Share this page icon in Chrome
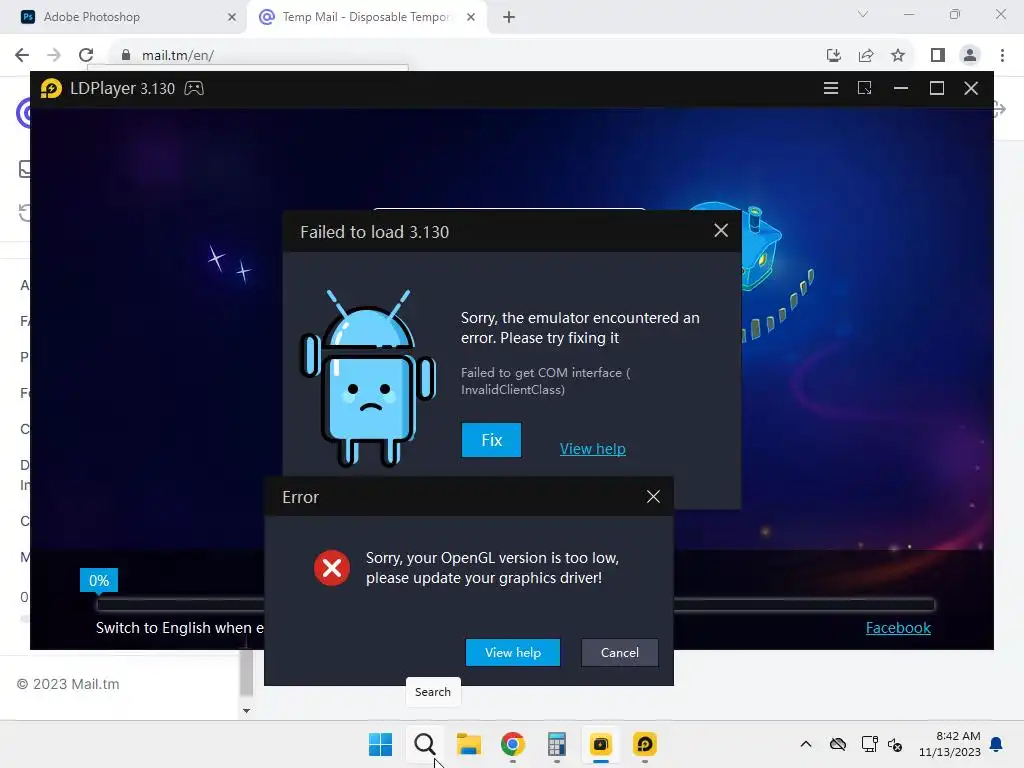The width and height of the screenshot is (1024, 768). (866, 56)
